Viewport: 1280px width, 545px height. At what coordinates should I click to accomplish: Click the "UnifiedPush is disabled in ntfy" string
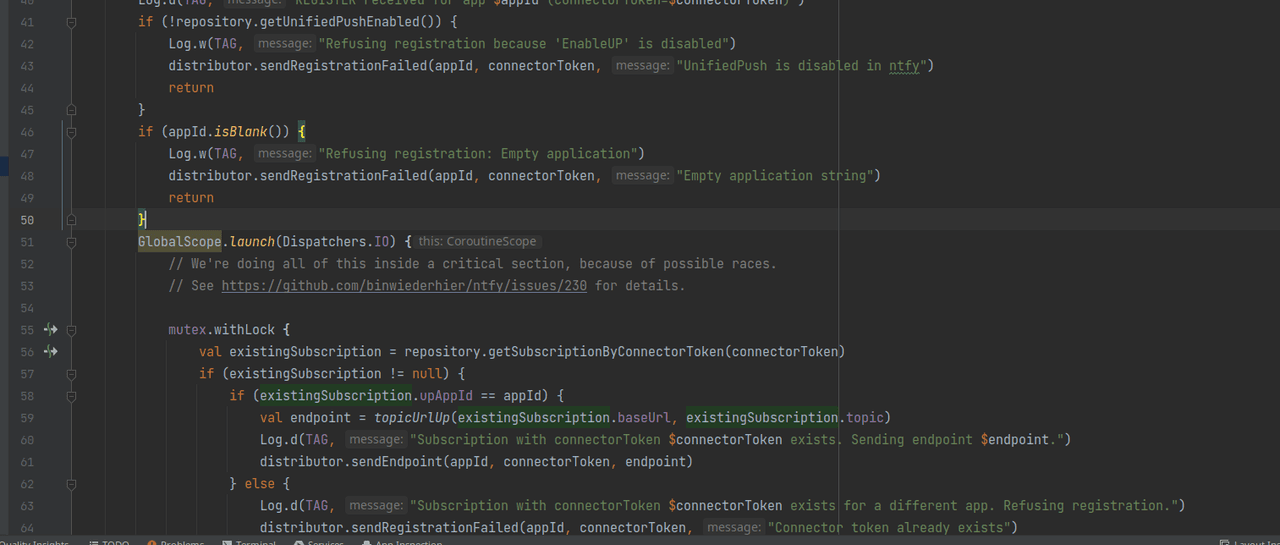point(803,65)
